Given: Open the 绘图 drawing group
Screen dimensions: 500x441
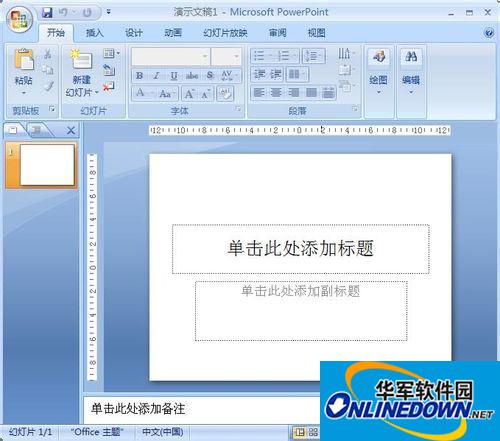Looking at the screenshot, I should click(x=379, y=71).
